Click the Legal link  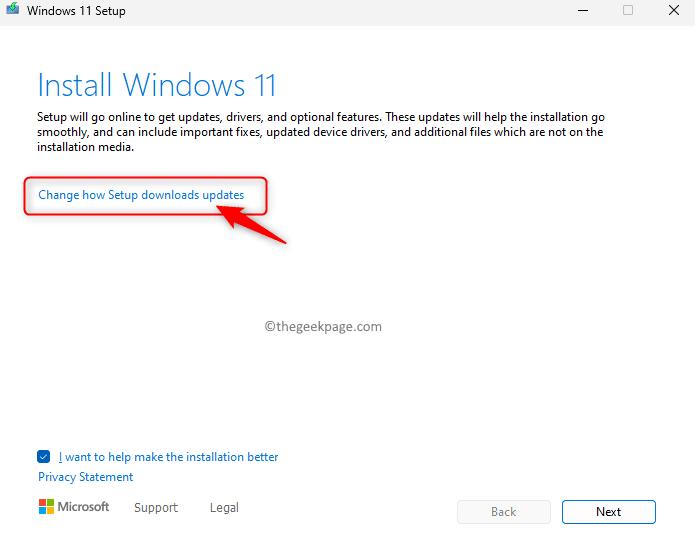point(224,507)
